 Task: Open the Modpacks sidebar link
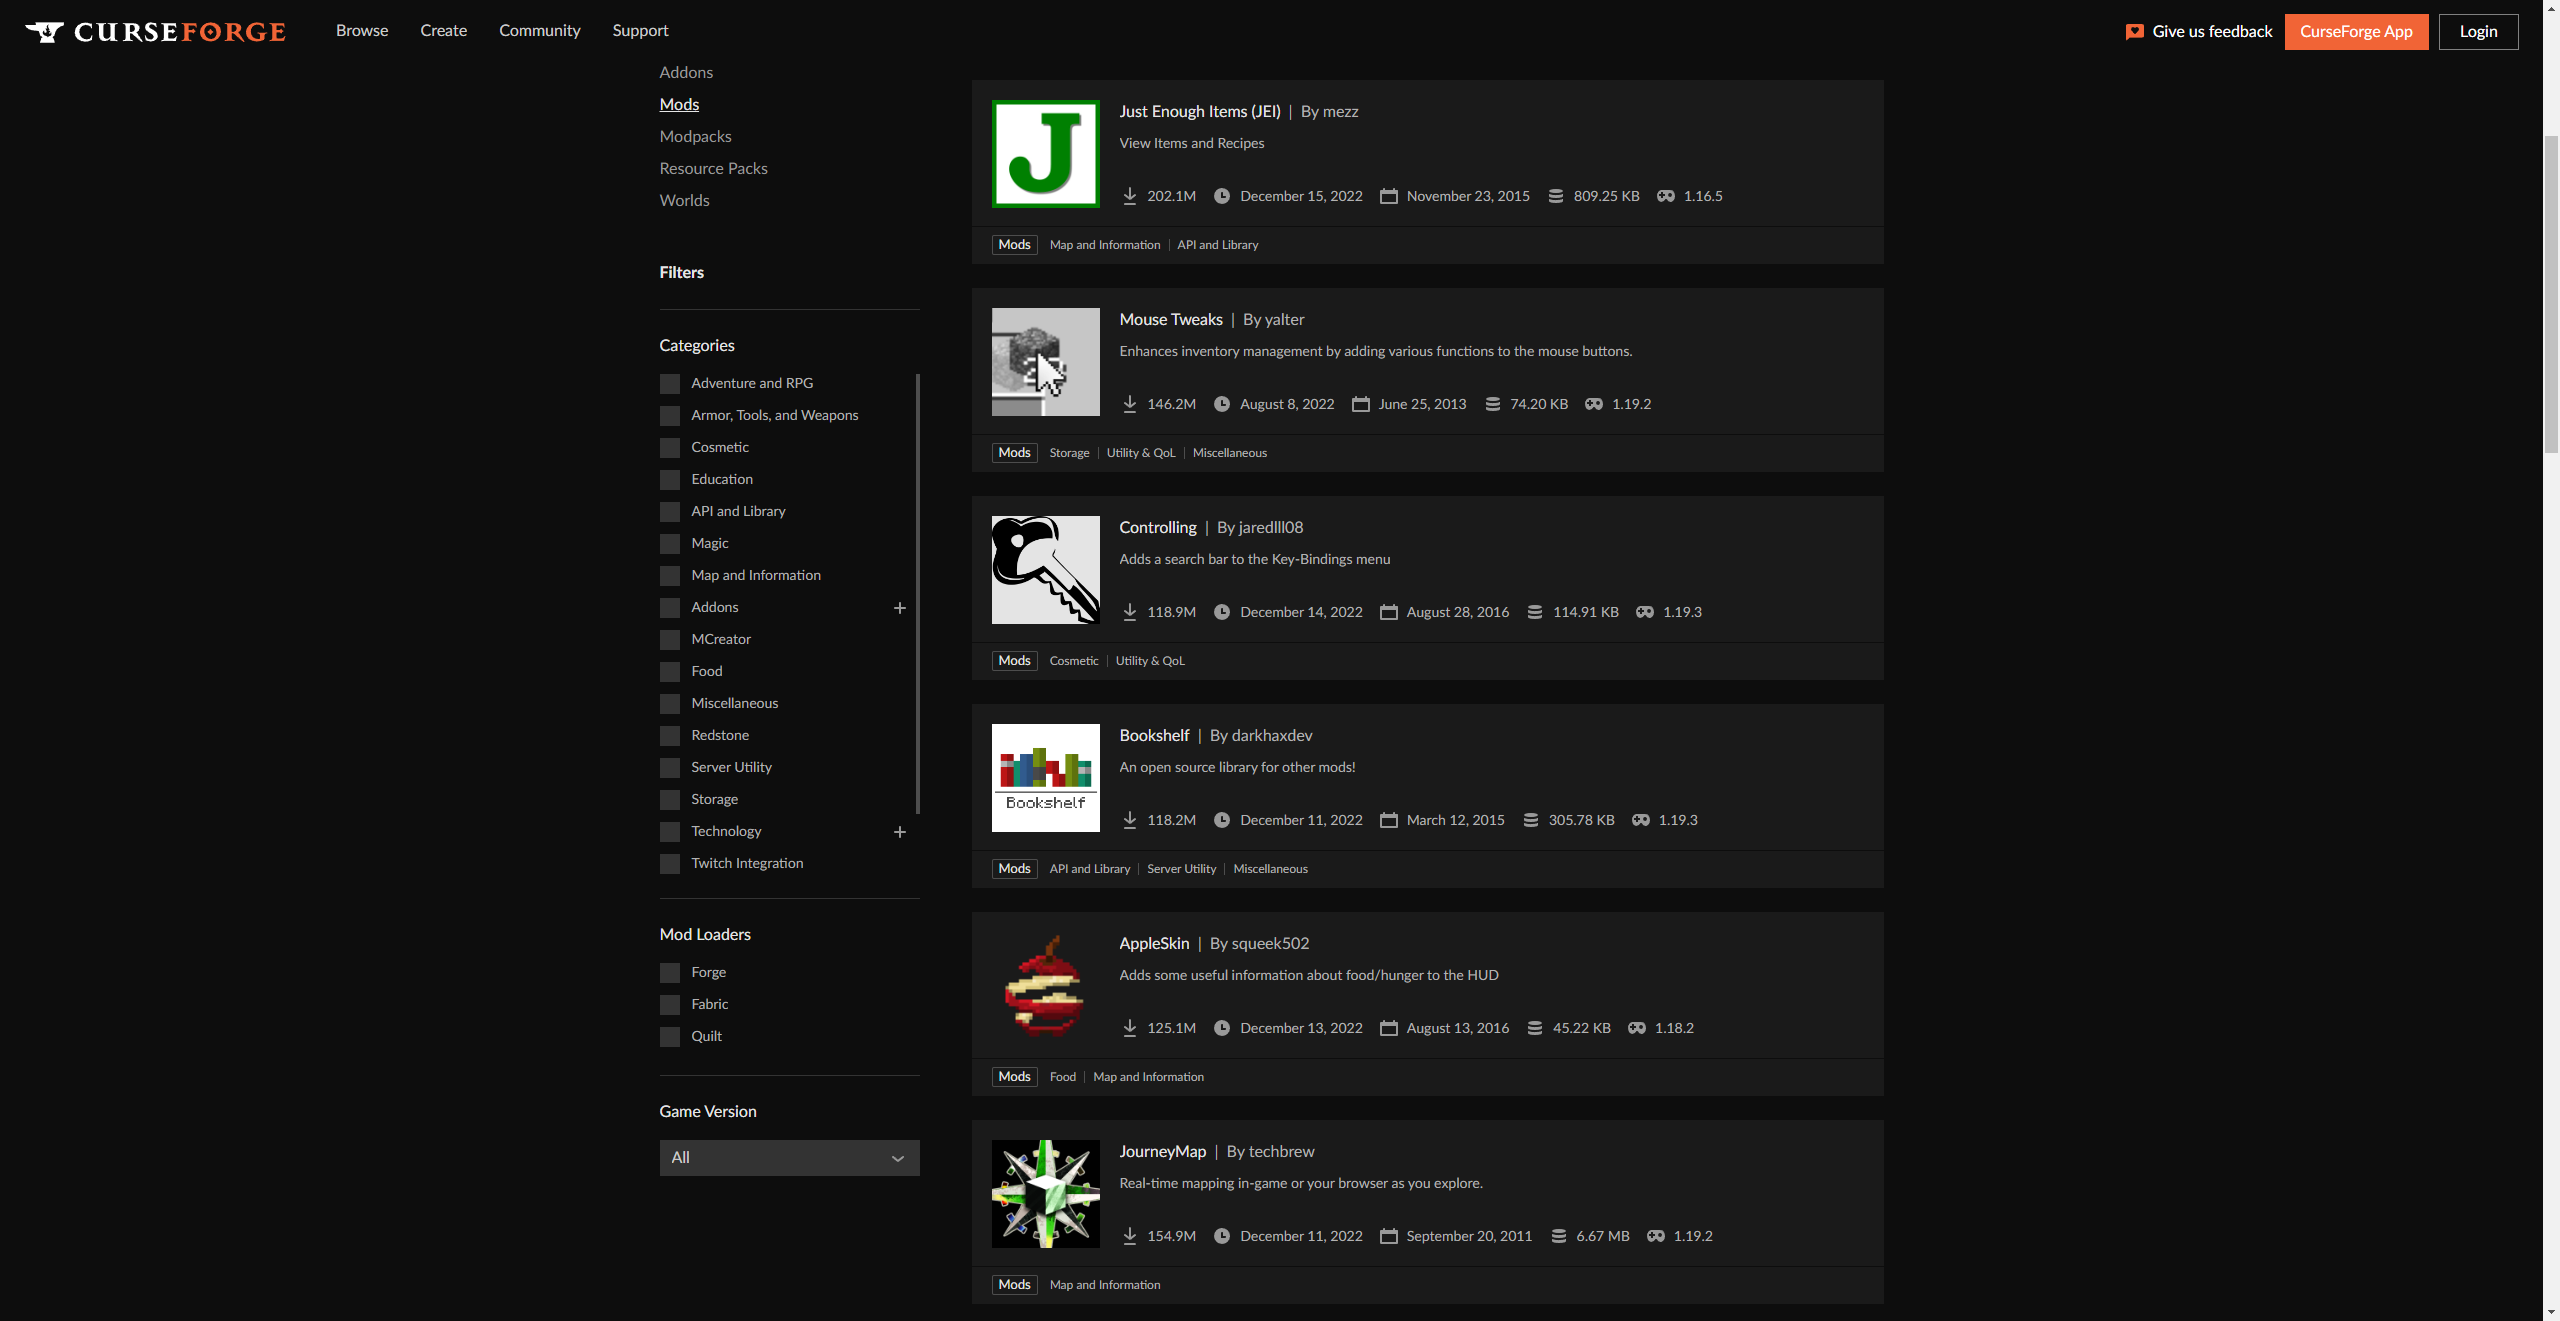click(695, 137)
